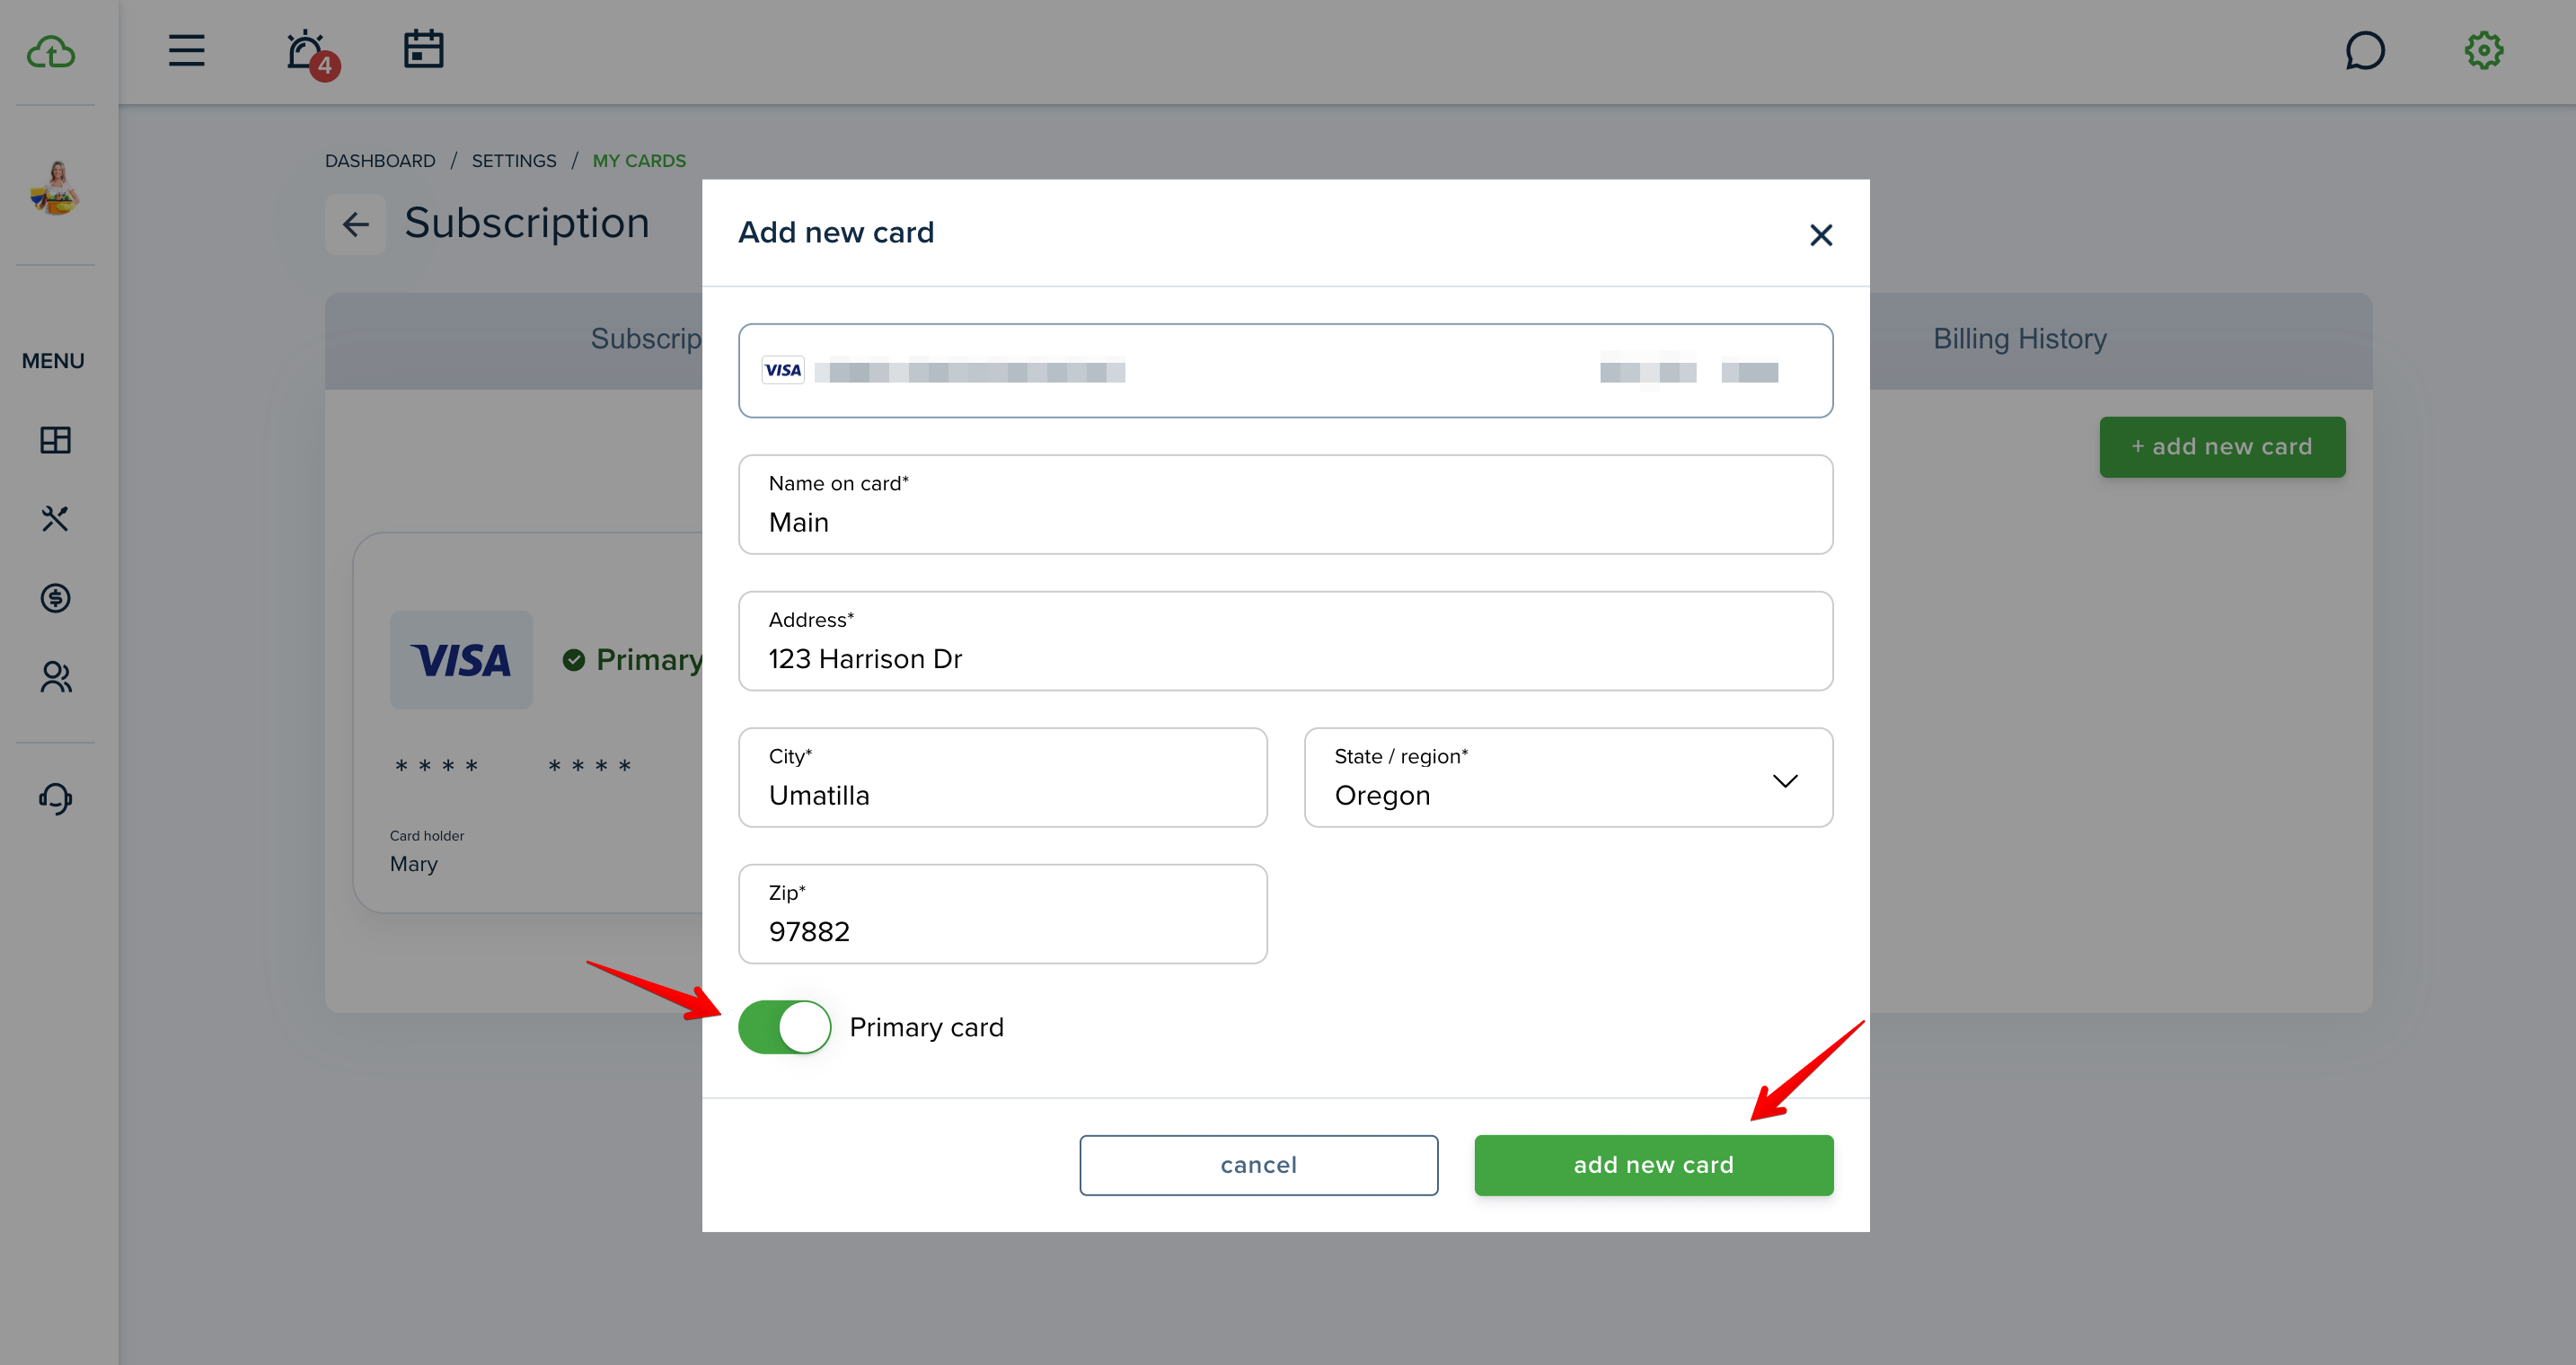
Task: Click the 'Mary' card holder name
Action: click(x=414, y=864)
